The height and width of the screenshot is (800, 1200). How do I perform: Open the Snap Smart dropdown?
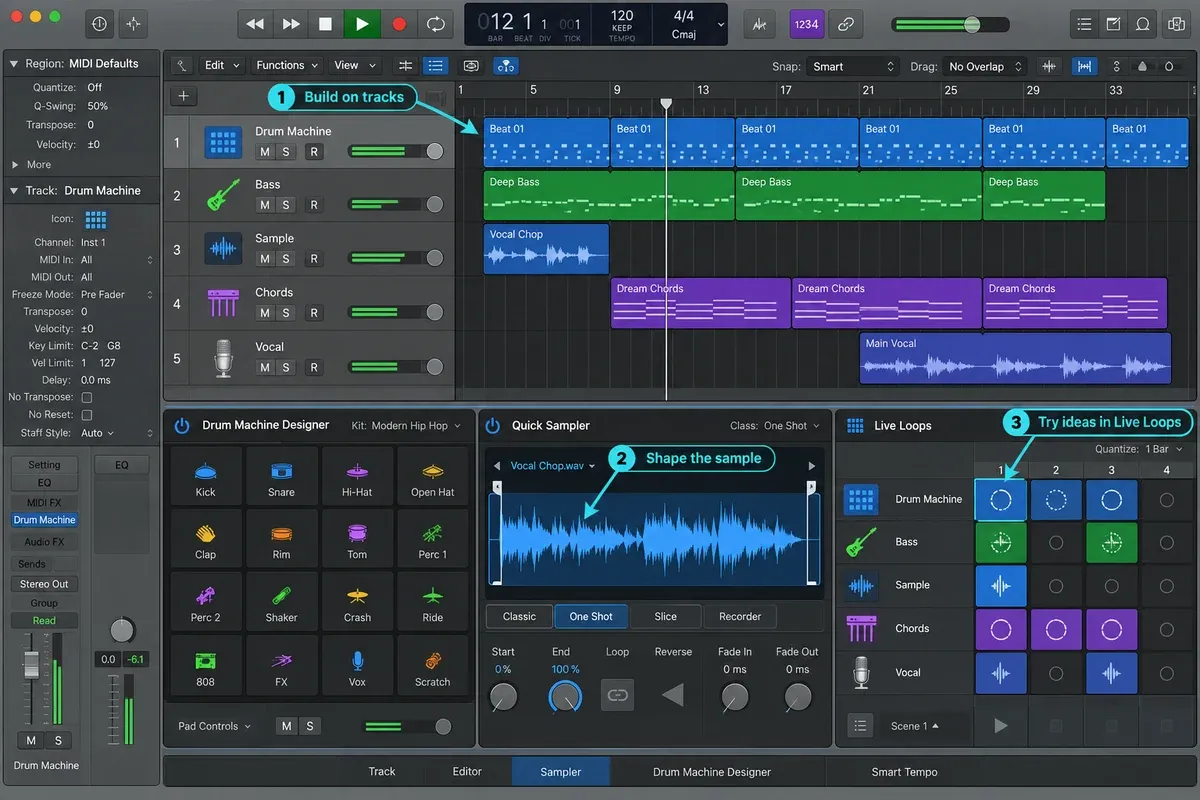tap(852, 66)
